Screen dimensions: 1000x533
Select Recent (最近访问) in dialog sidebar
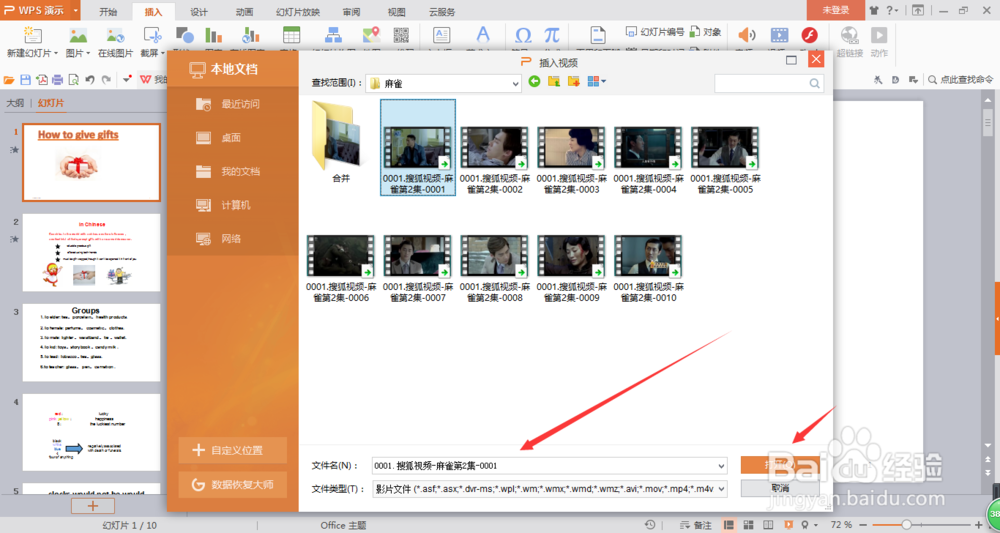233,104
